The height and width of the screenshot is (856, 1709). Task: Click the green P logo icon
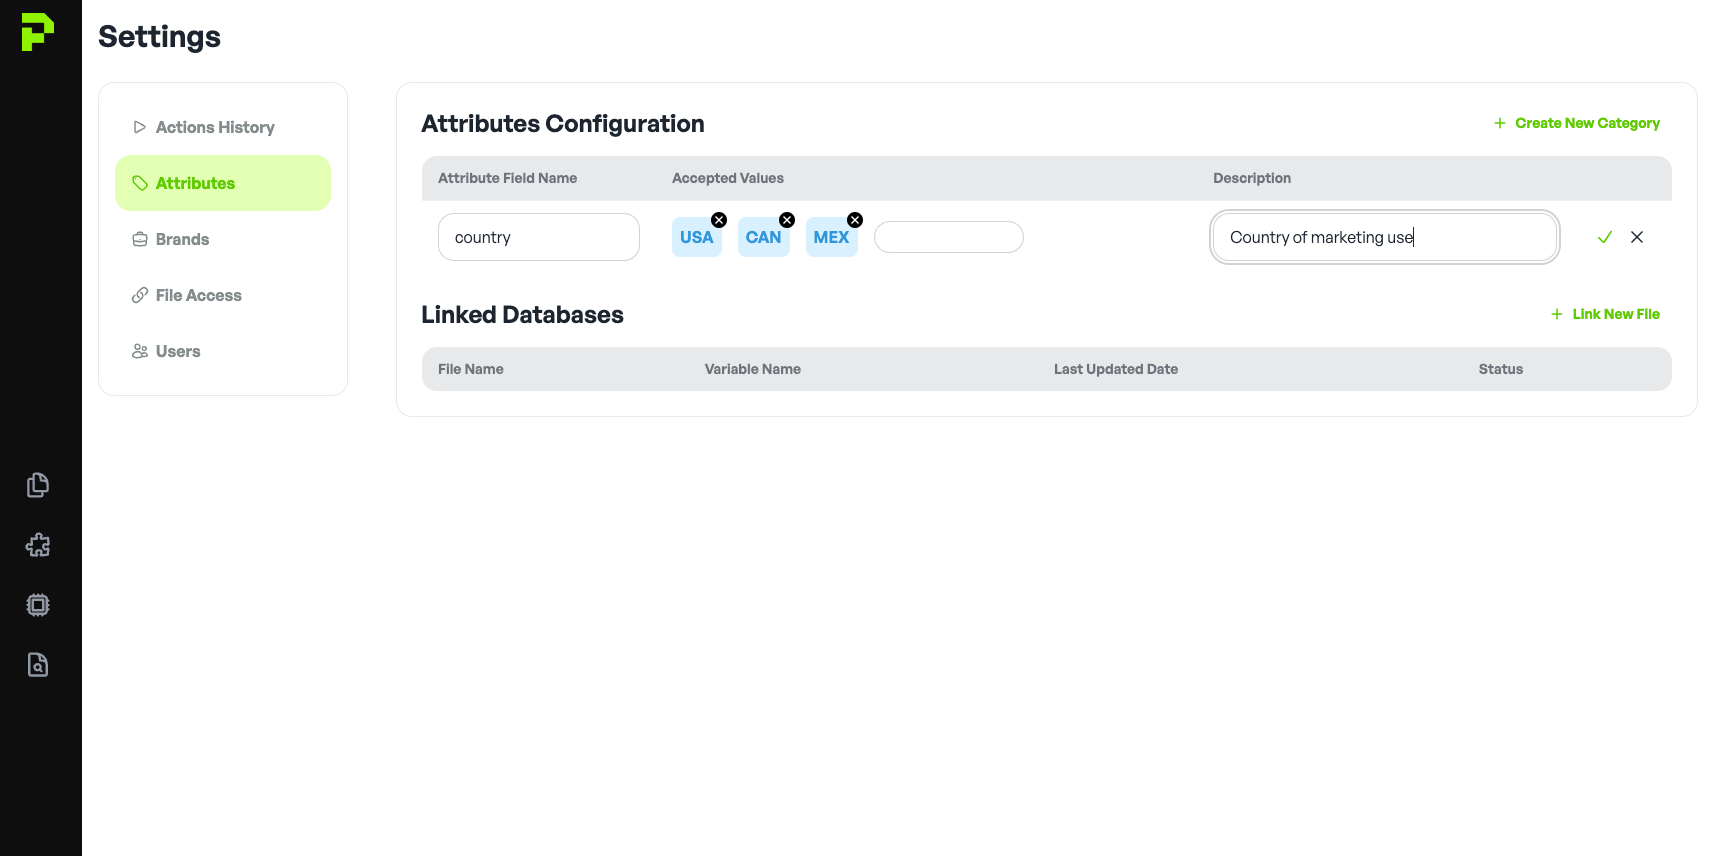coord(37,32)
